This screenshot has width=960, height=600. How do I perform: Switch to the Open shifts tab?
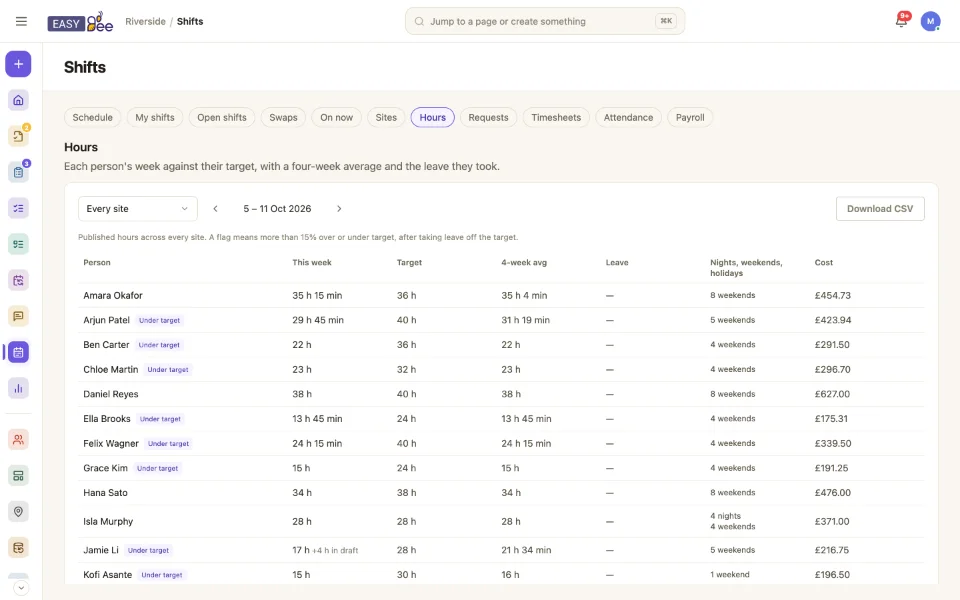pyautogui.click(x=222, y=118)
